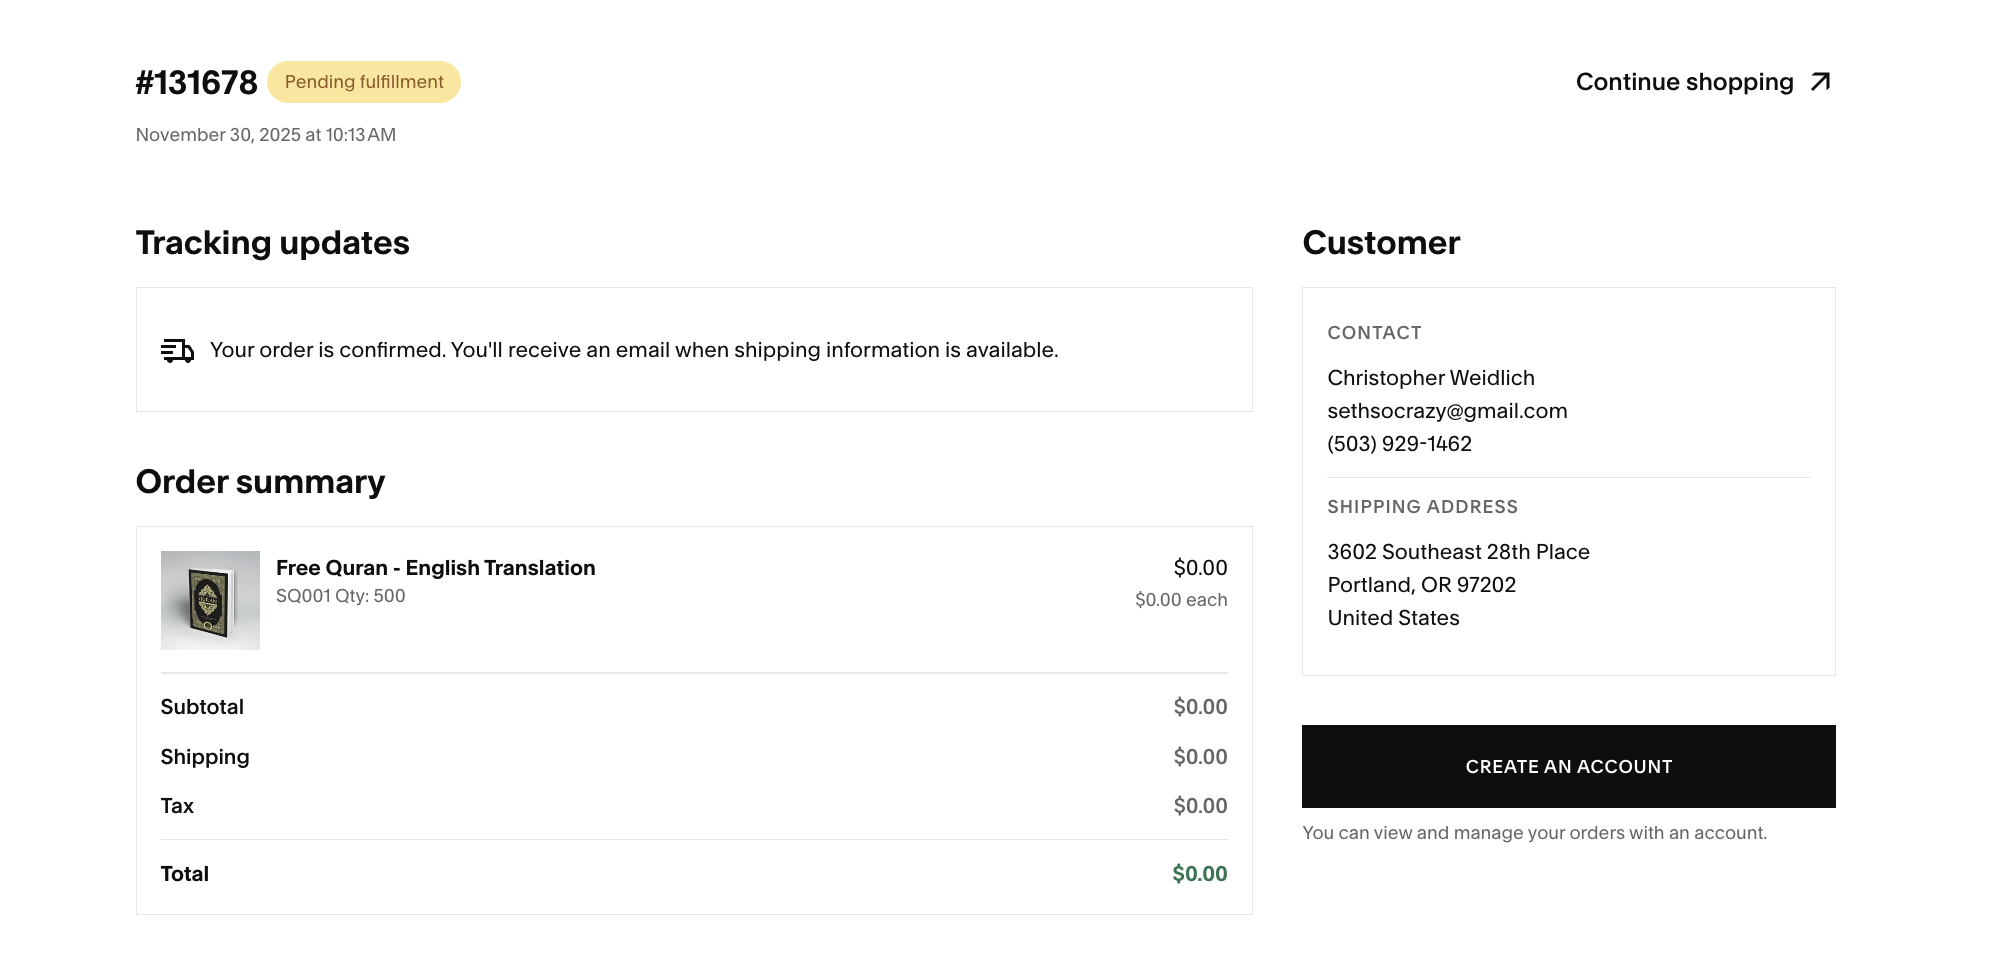Select the Free Quran - English Translation title
Image resolution: width=1998 pixels, height=978 pixels.
[x=435, y=568]
